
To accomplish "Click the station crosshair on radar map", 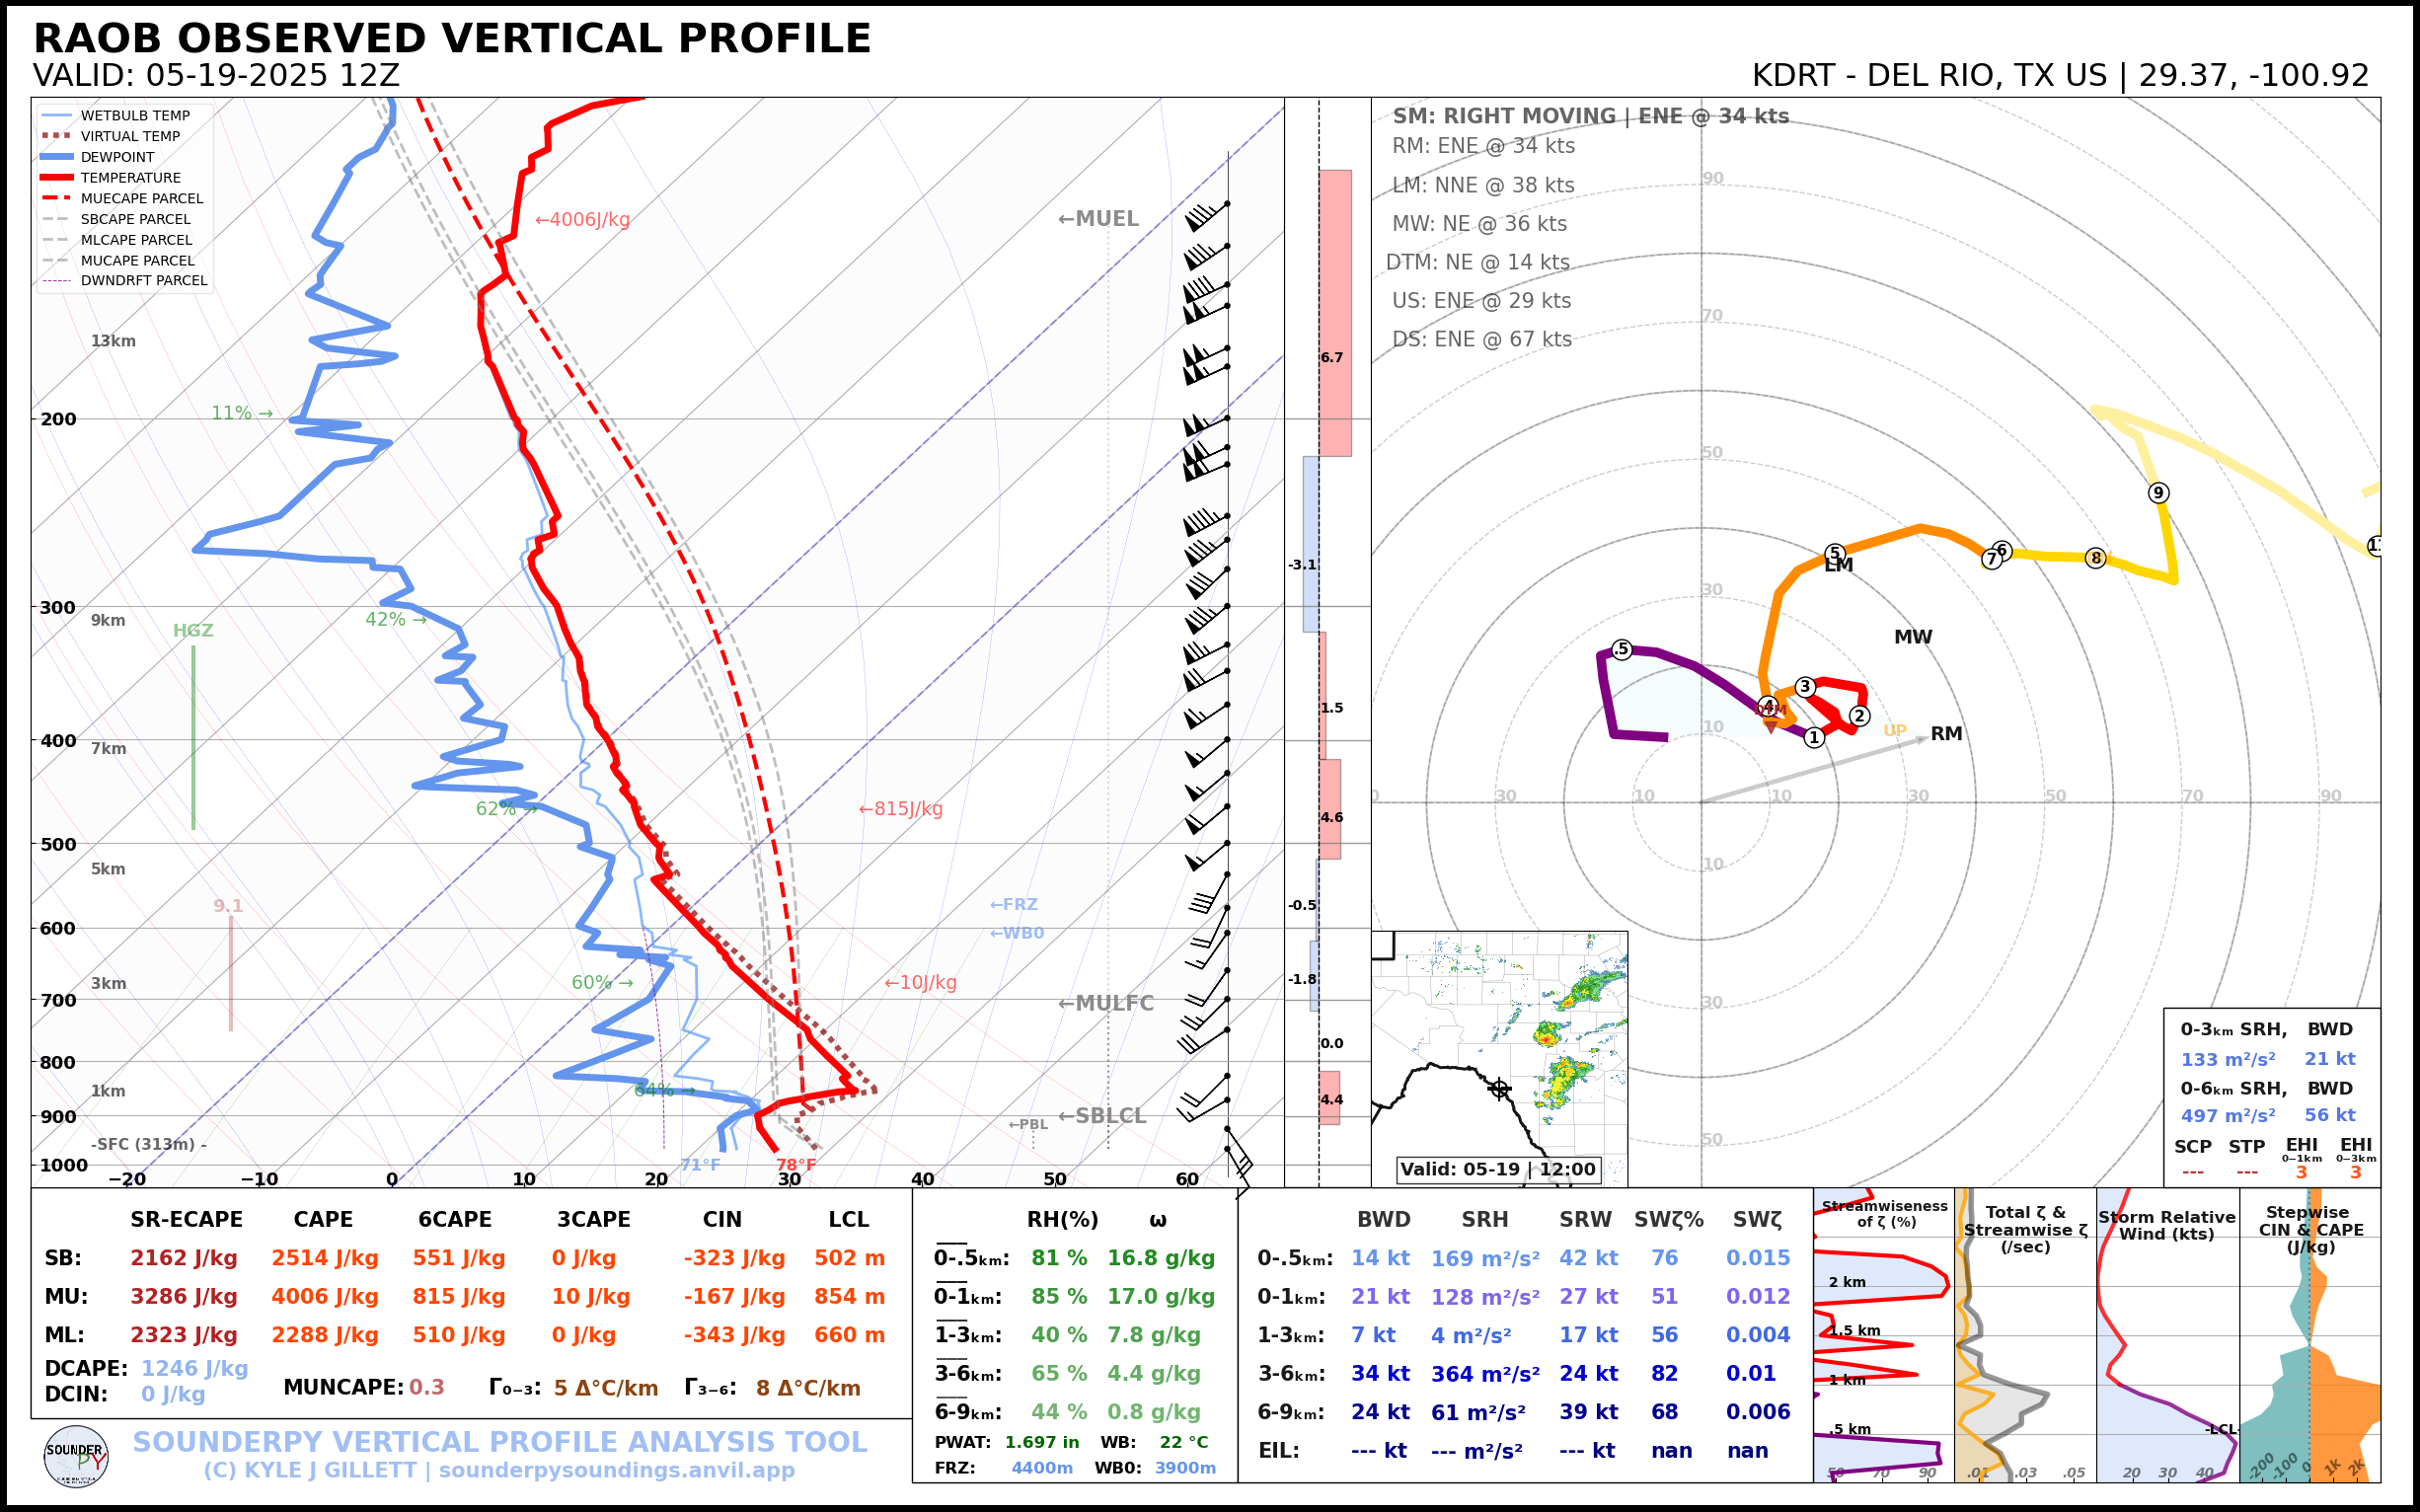I will (1499, 1089).
